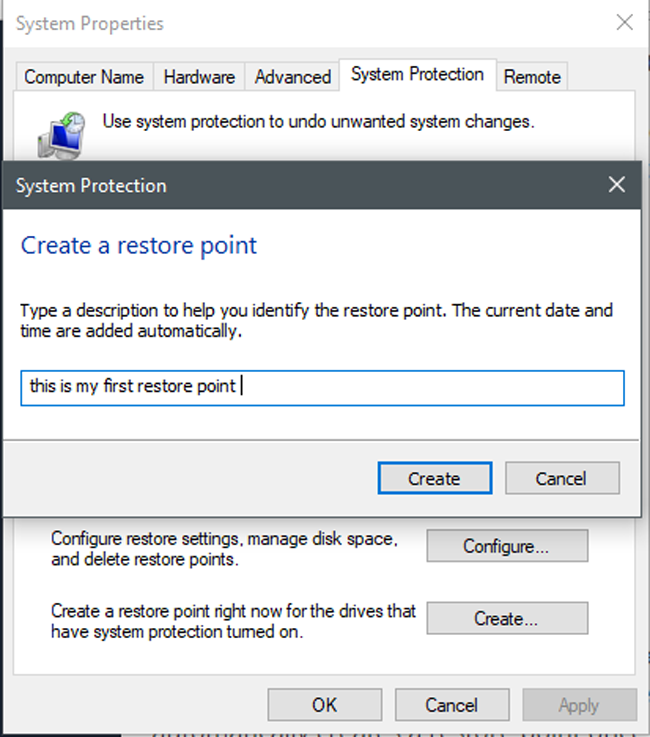Click the Apply button

click(578, 705)
